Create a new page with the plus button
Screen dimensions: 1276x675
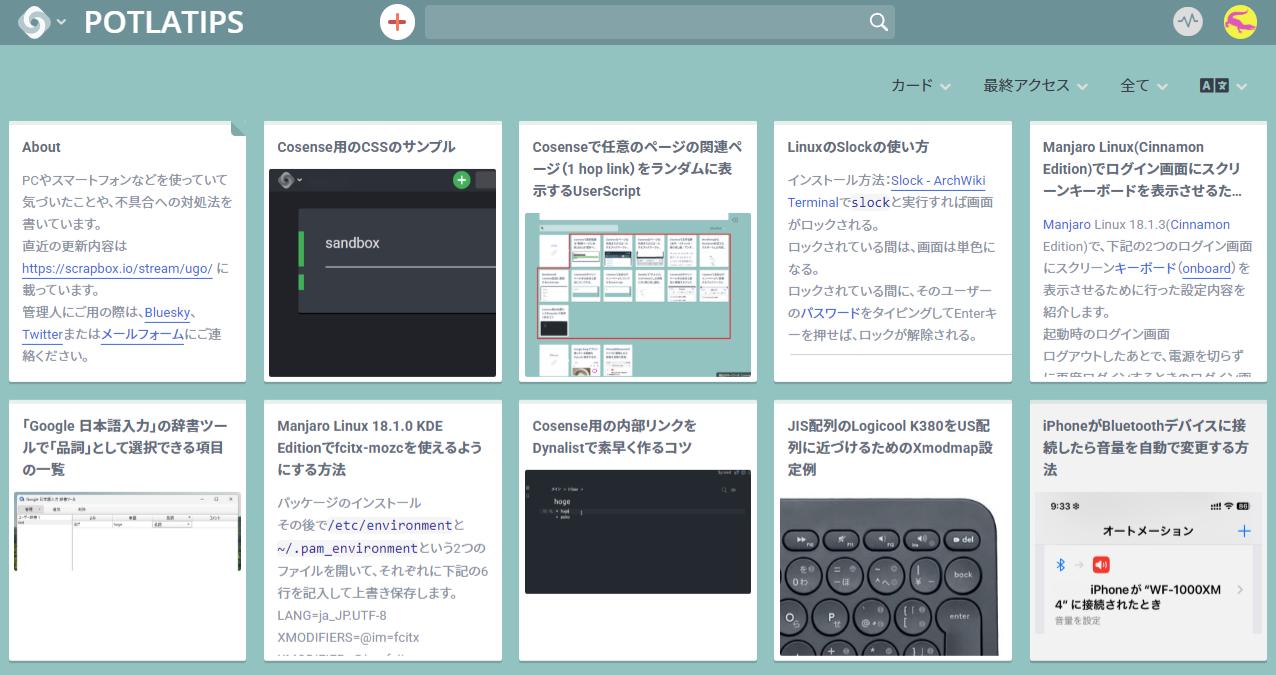pos(398,21)
